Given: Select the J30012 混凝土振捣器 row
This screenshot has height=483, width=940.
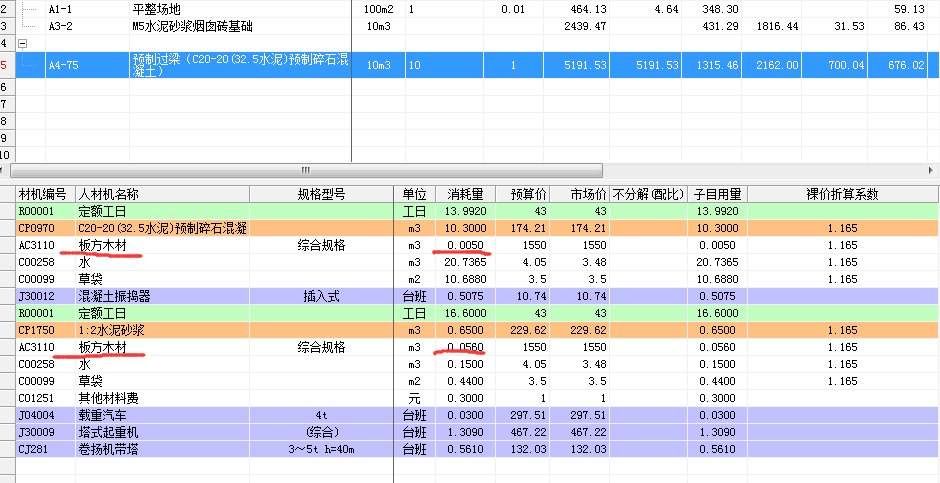Looking at the screenshot, I should pos(477,296).
